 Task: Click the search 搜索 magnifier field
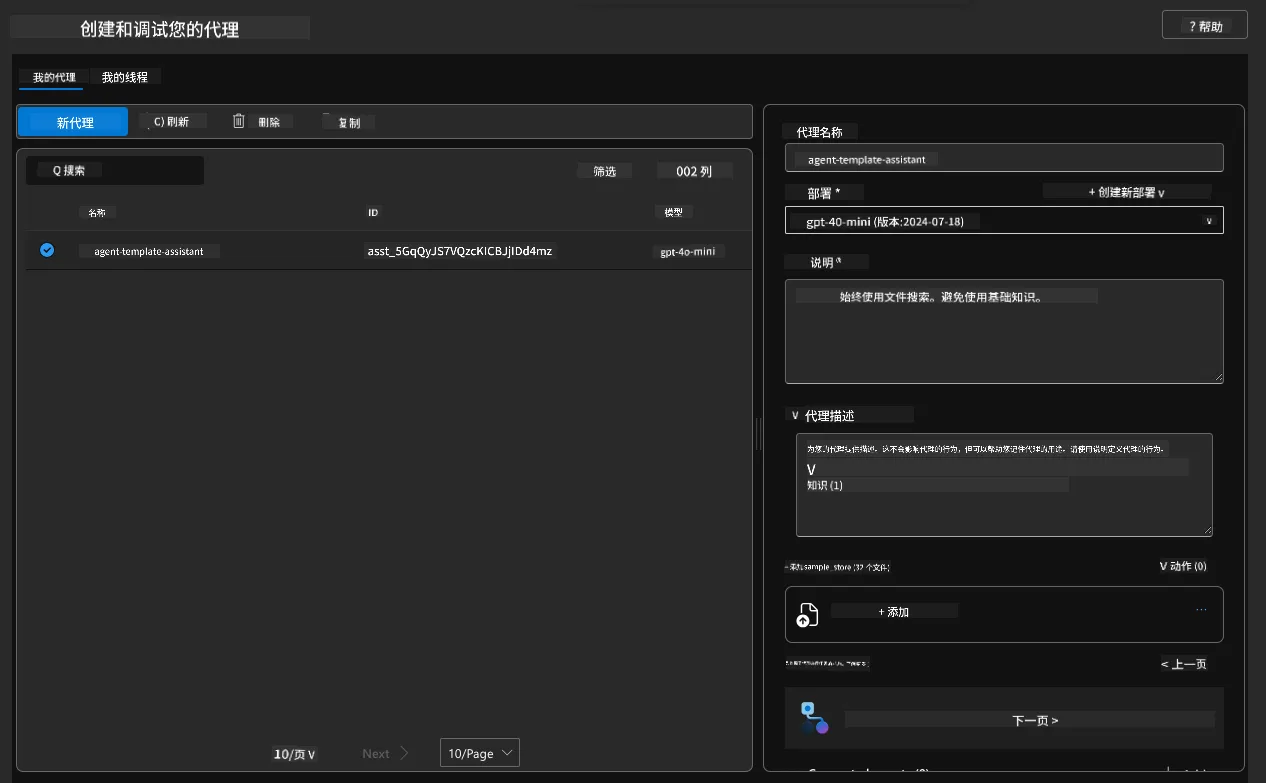tap(115, 170)
